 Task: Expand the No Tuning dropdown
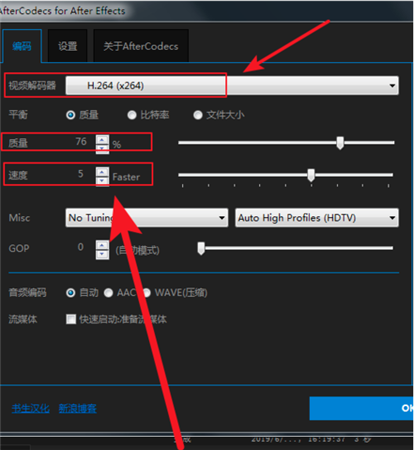(x=147, y=218)
